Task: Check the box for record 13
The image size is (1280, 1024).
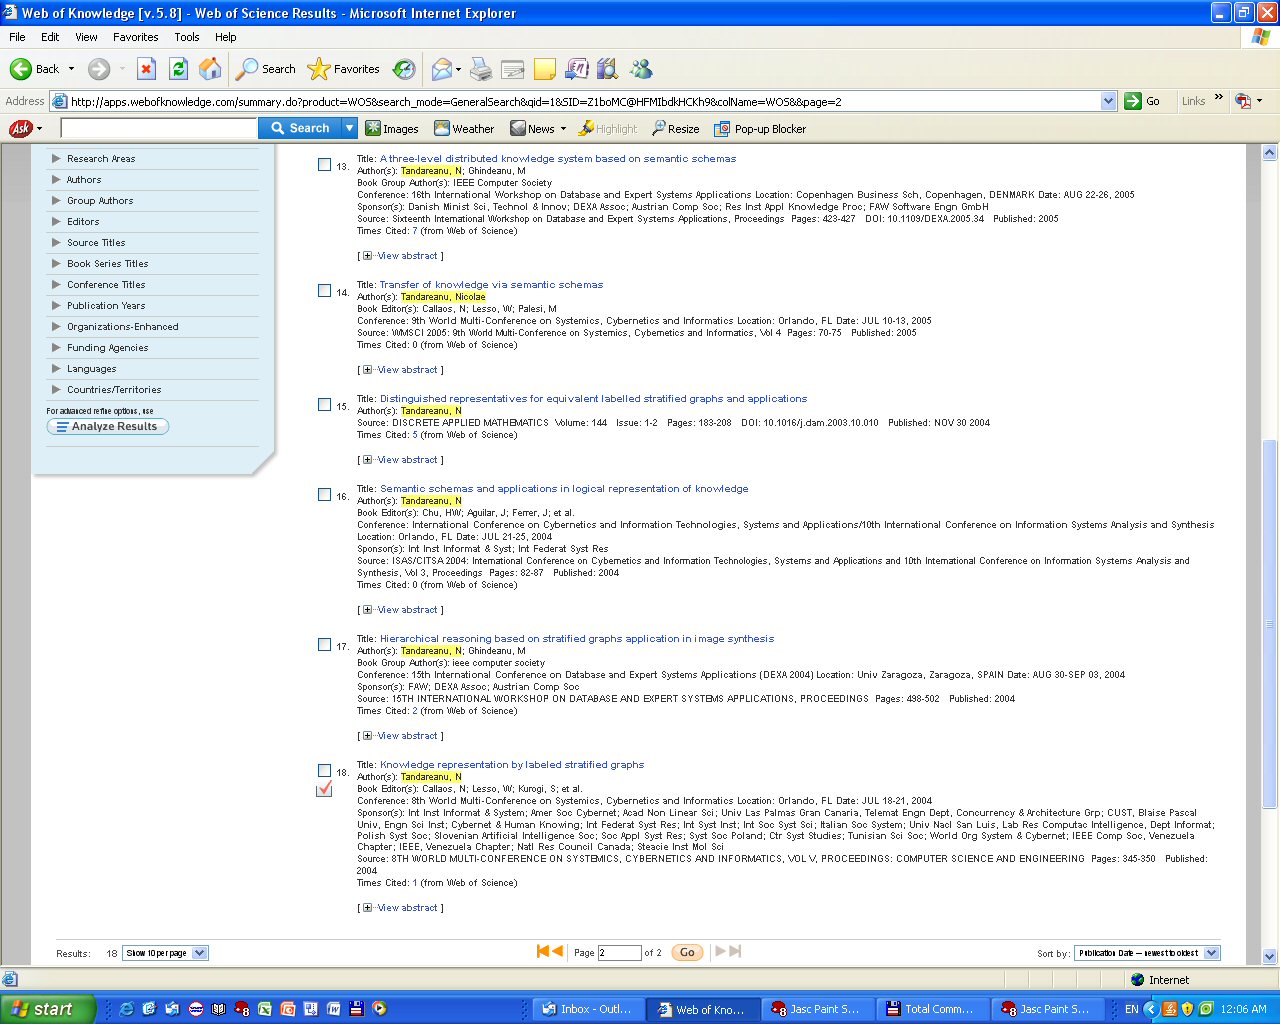Action: [x=324, y=165]
